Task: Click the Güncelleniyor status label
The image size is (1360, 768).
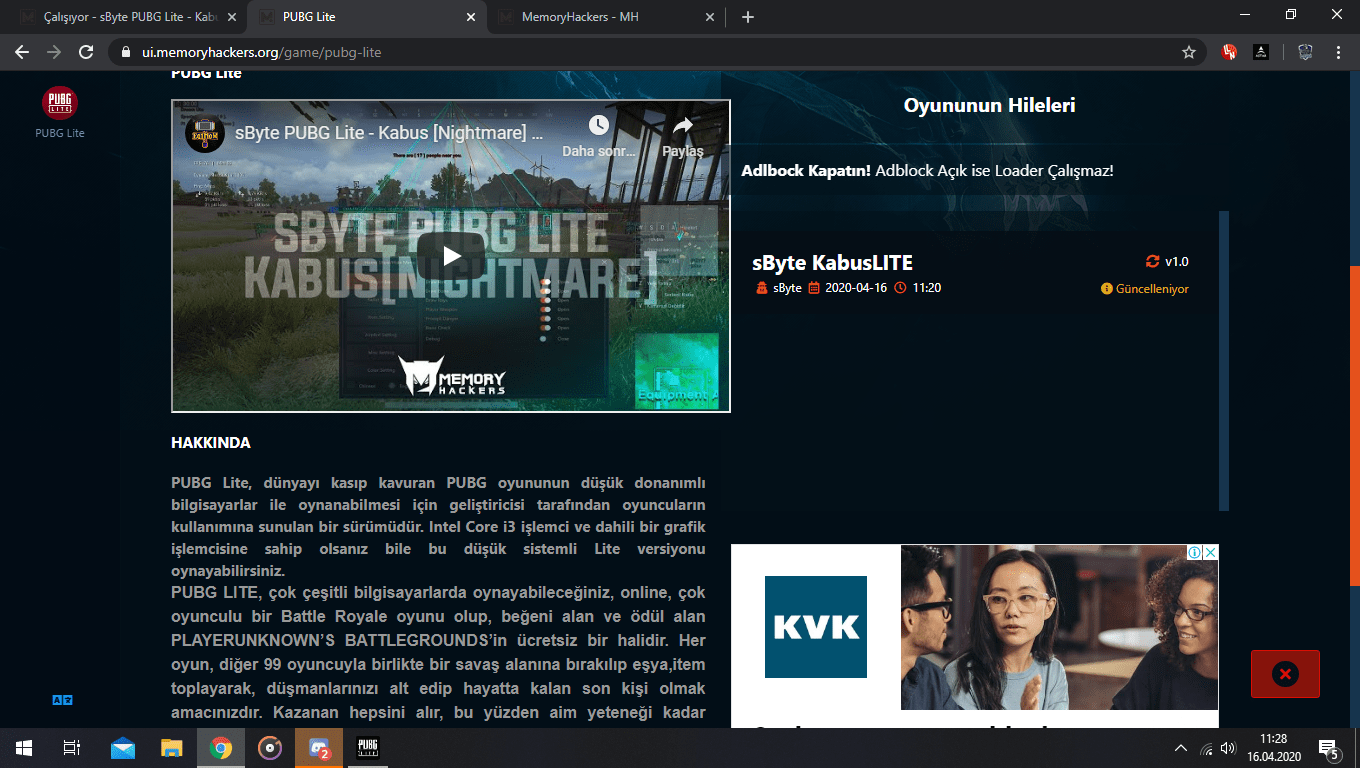Action: (x=1145, y=289)
